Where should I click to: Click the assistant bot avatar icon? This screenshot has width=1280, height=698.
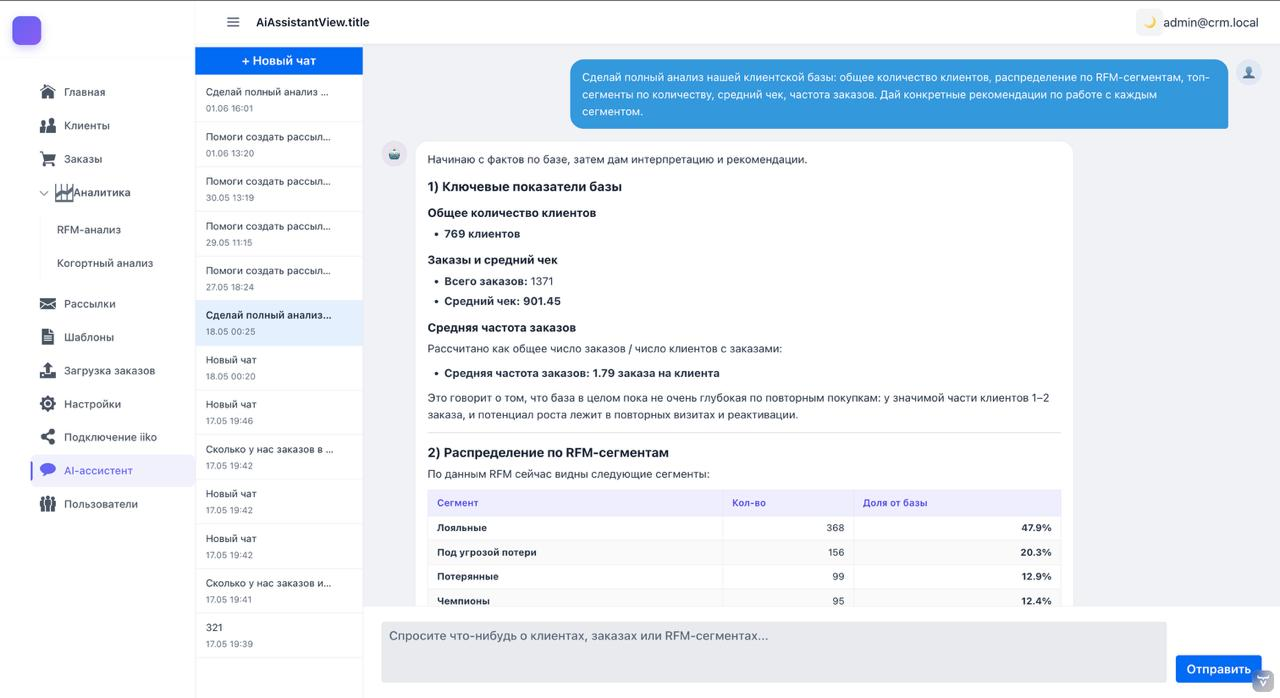(x=394, y=154)
